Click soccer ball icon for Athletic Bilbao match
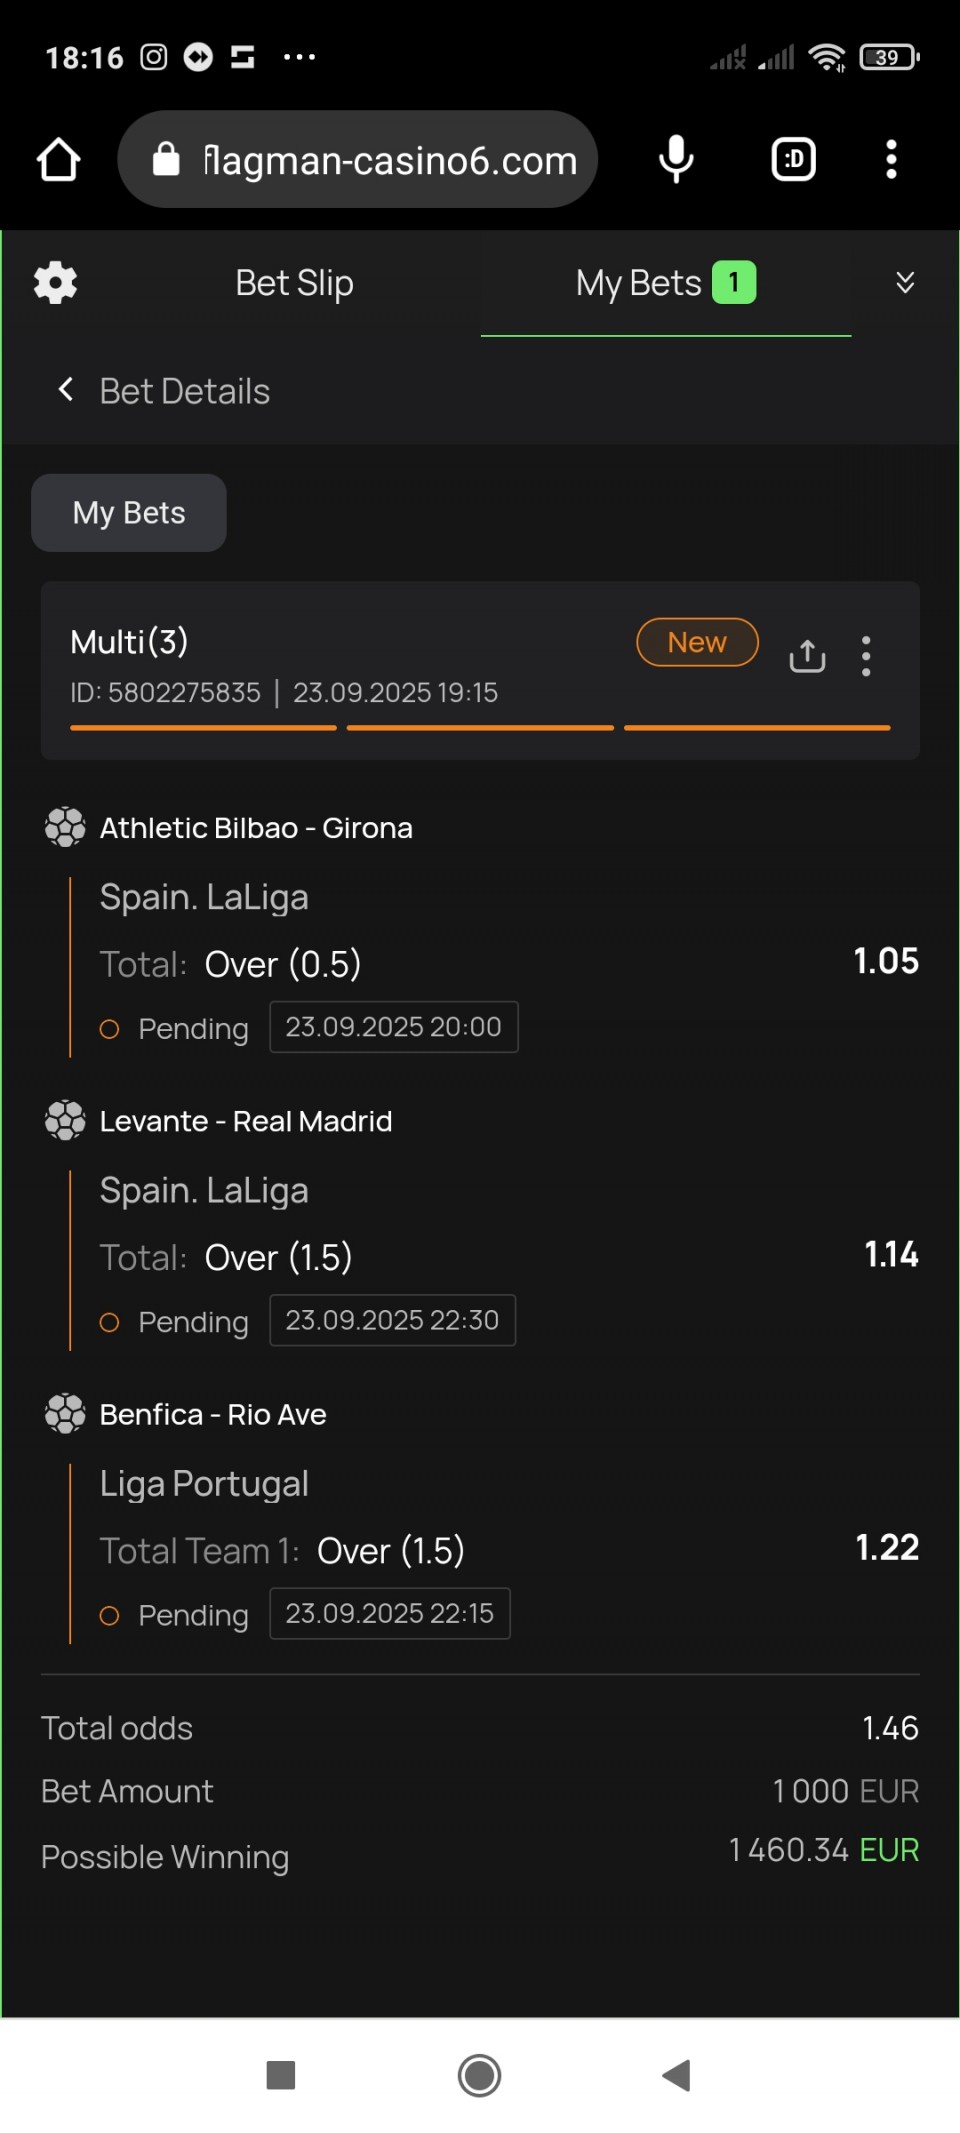960x2133 pixels. tap(65, 828)
